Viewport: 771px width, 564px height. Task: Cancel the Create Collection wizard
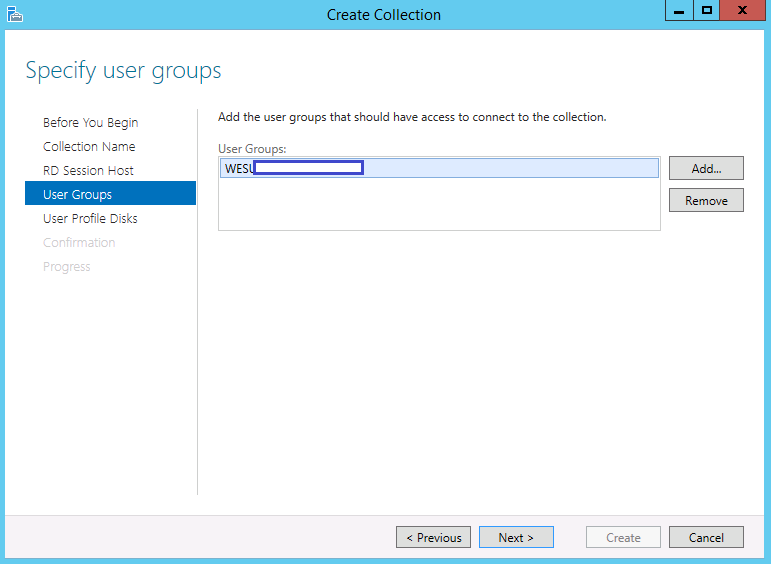point(706,537)
